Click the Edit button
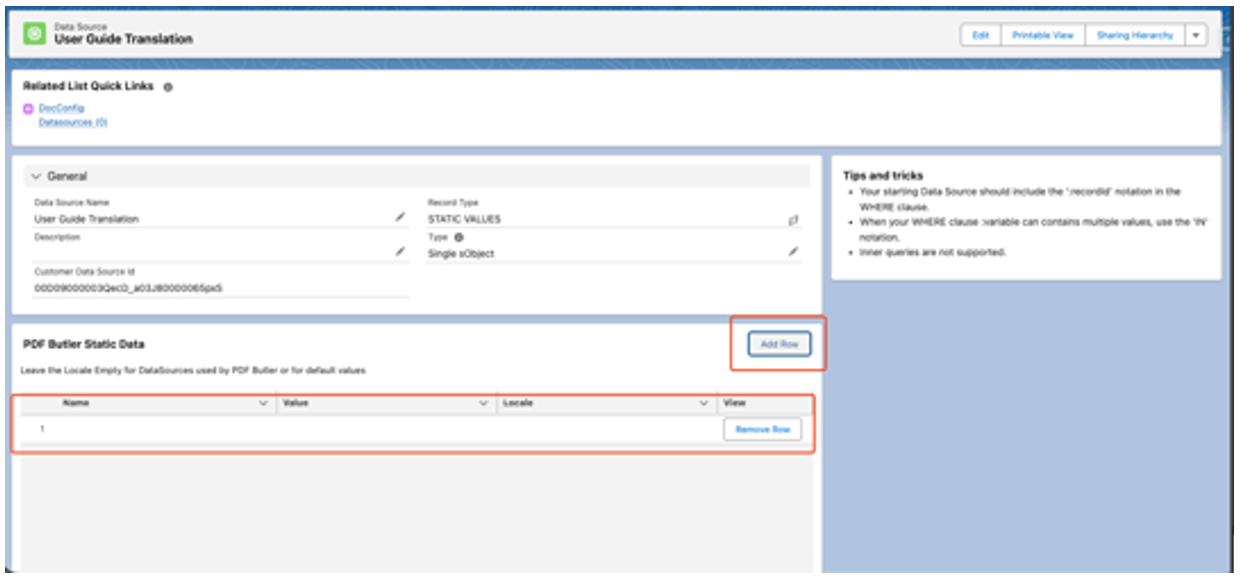Screen dimensions: 1240x577 [981, 35]
